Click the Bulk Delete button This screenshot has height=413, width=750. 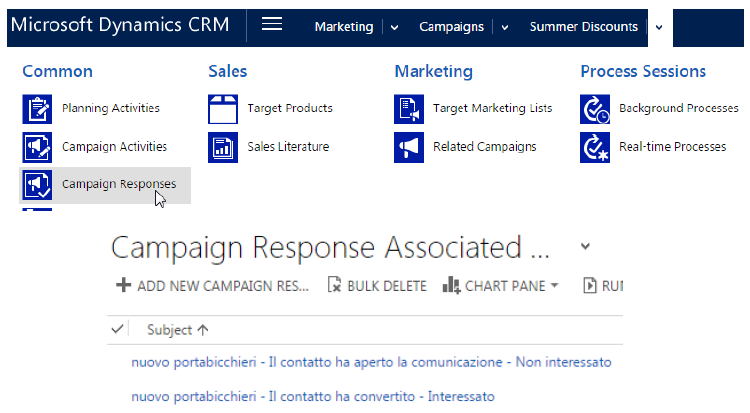pos(377,286)
